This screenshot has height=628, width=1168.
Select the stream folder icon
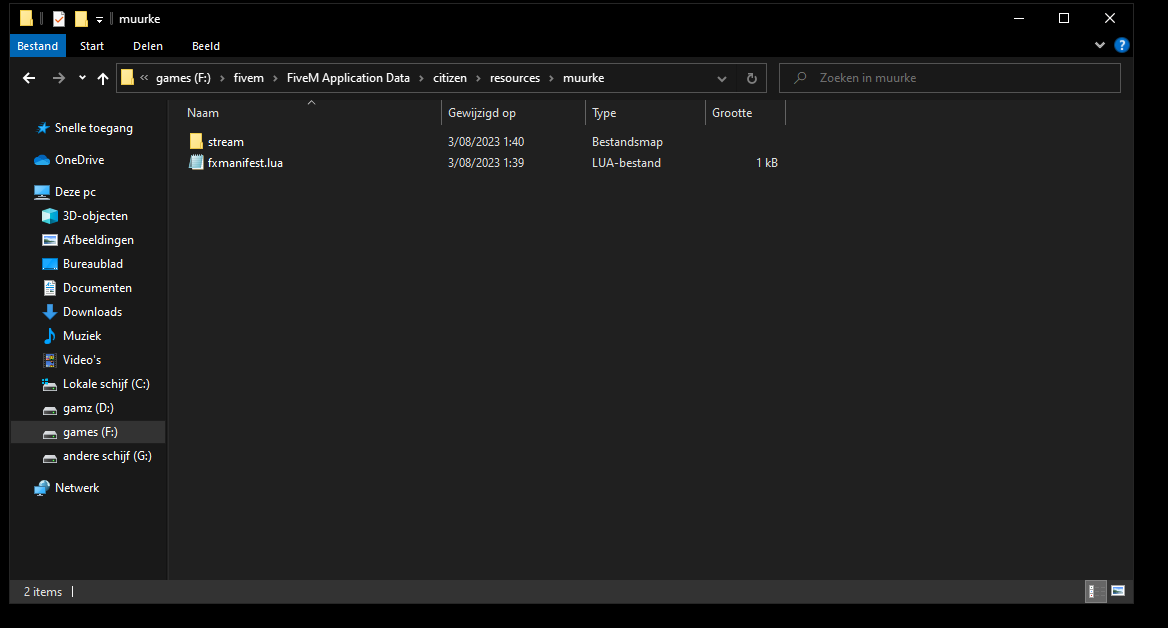(196, 142)
